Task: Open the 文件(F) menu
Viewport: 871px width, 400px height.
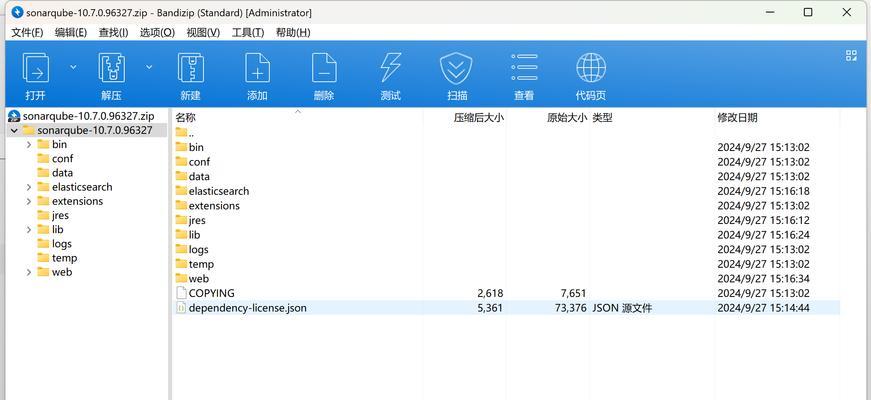Action: click(27, 32)
